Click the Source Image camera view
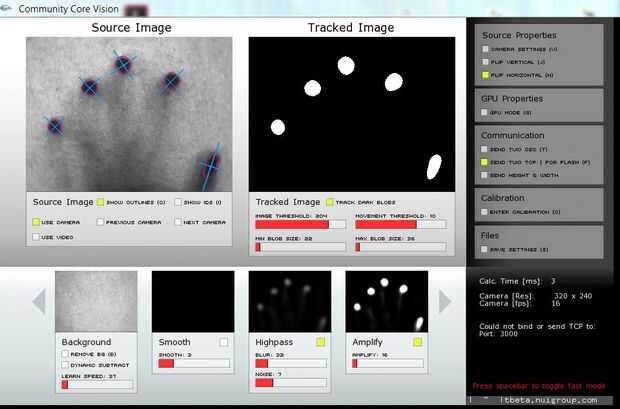Screen dimensions: 620x409 coord(129,114)
